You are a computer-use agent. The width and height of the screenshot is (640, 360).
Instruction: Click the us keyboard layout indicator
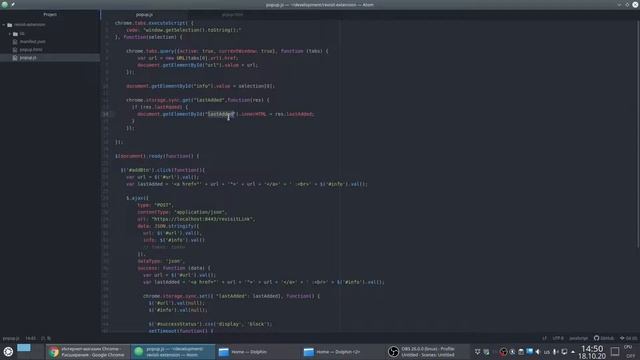(547, 352)
